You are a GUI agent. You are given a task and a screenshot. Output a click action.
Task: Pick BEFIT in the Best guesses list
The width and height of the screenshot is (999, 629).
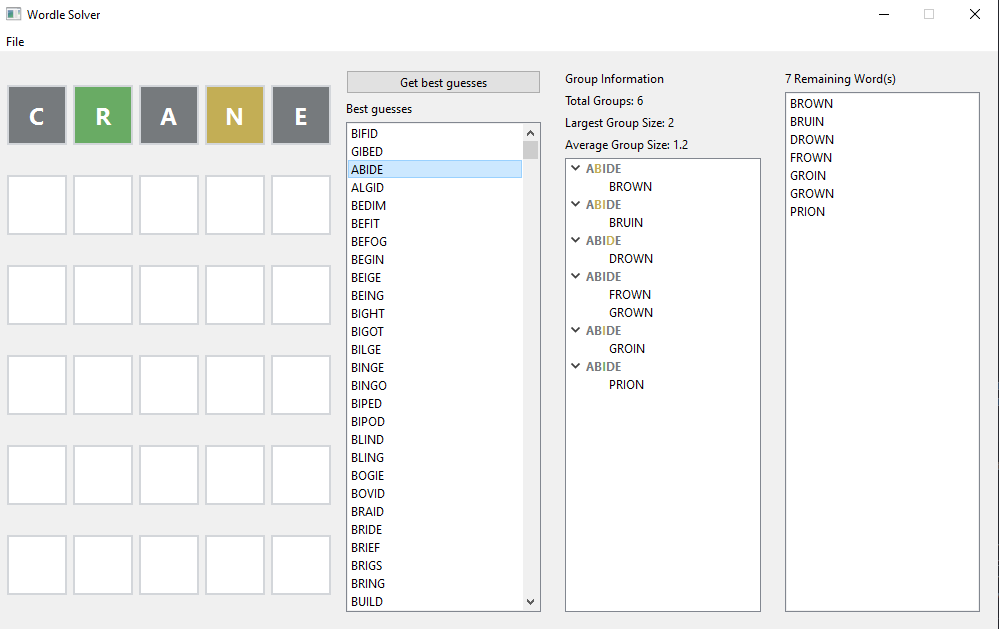click(435, 224)
